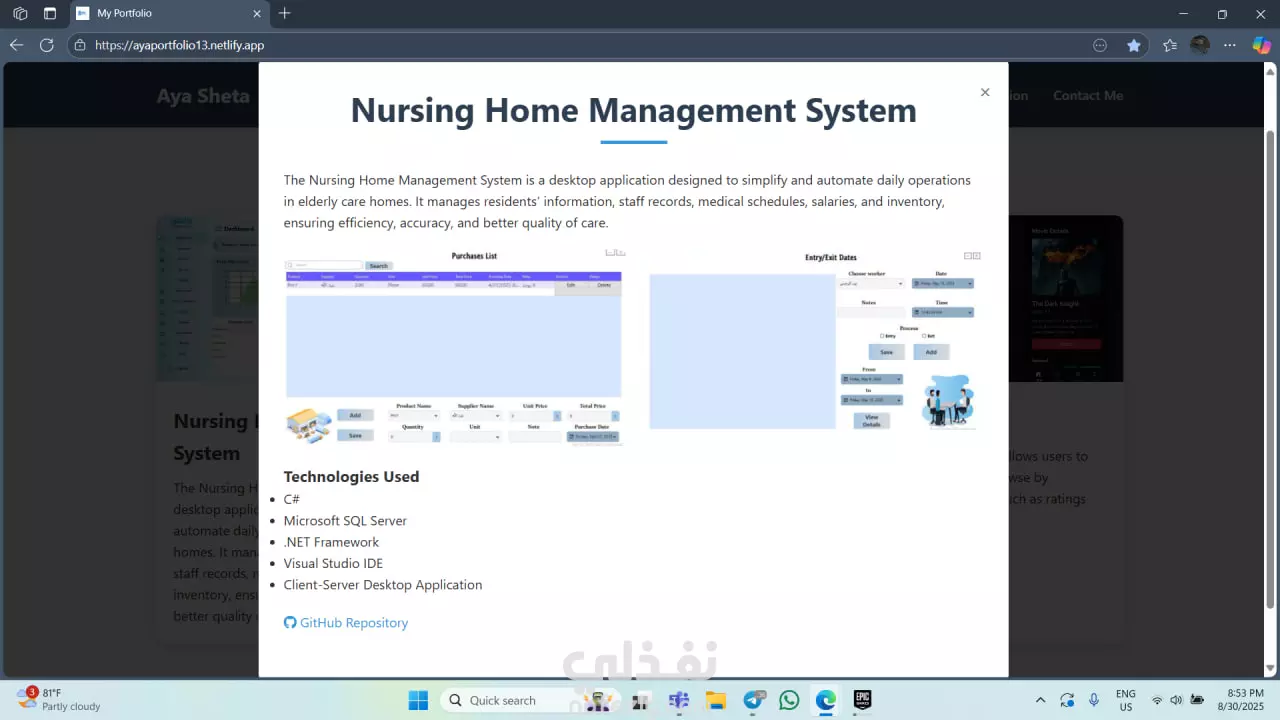Viewport: 1280px width, 720px height.
Task: Click the Contact Me nav item
Action: point(1088,96)
